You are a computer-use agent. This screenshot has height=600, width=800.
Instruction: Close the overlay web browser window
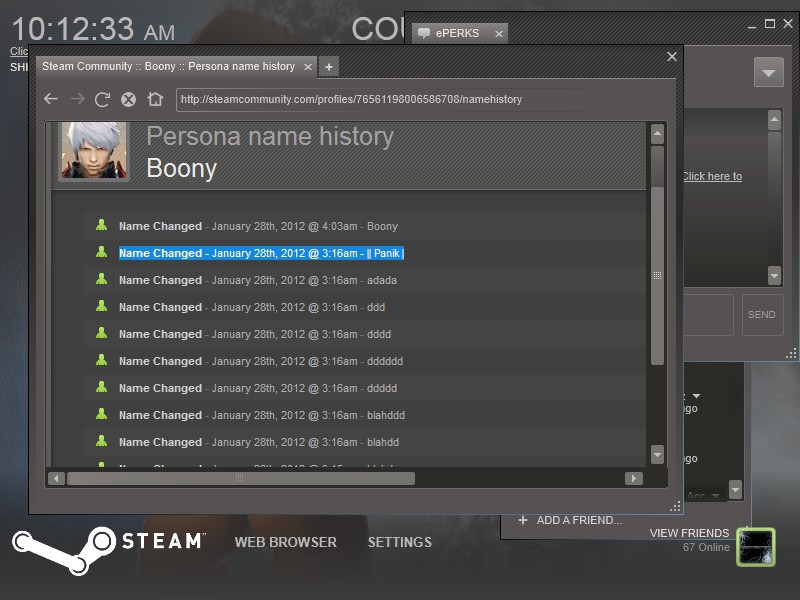pyautogui.click(x=671, y=57)
